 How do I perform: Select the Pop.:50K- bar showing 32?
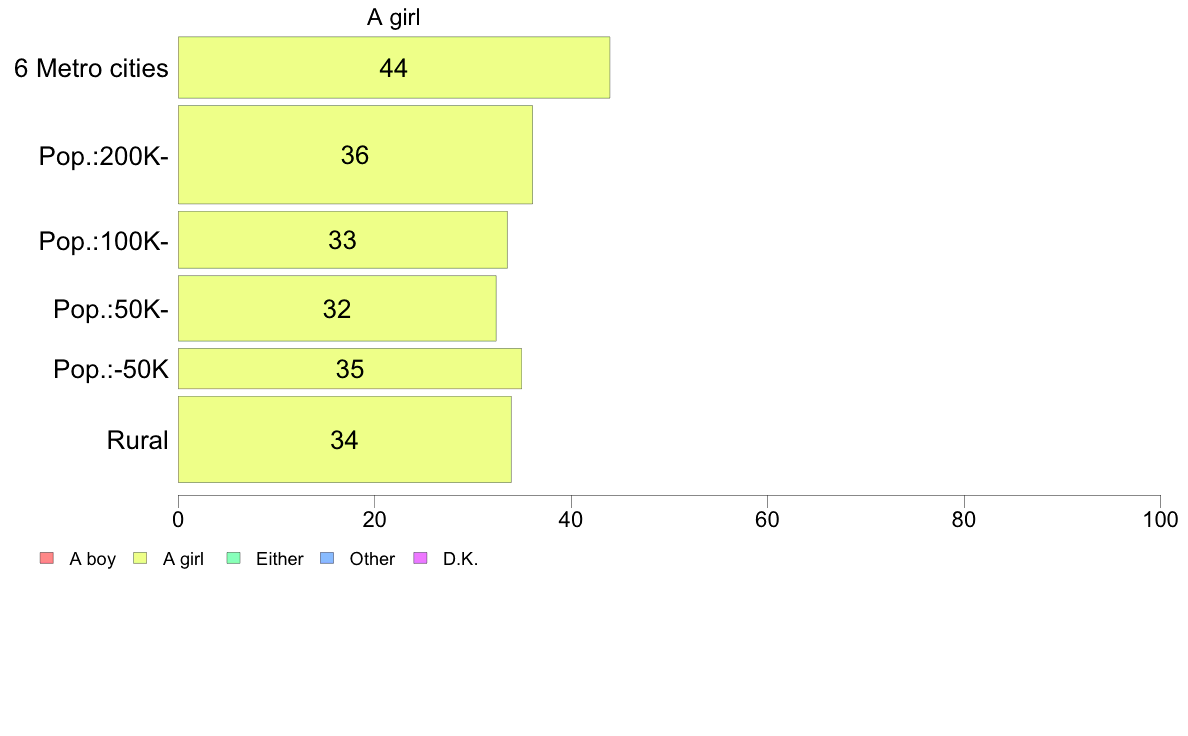(337, 308)
